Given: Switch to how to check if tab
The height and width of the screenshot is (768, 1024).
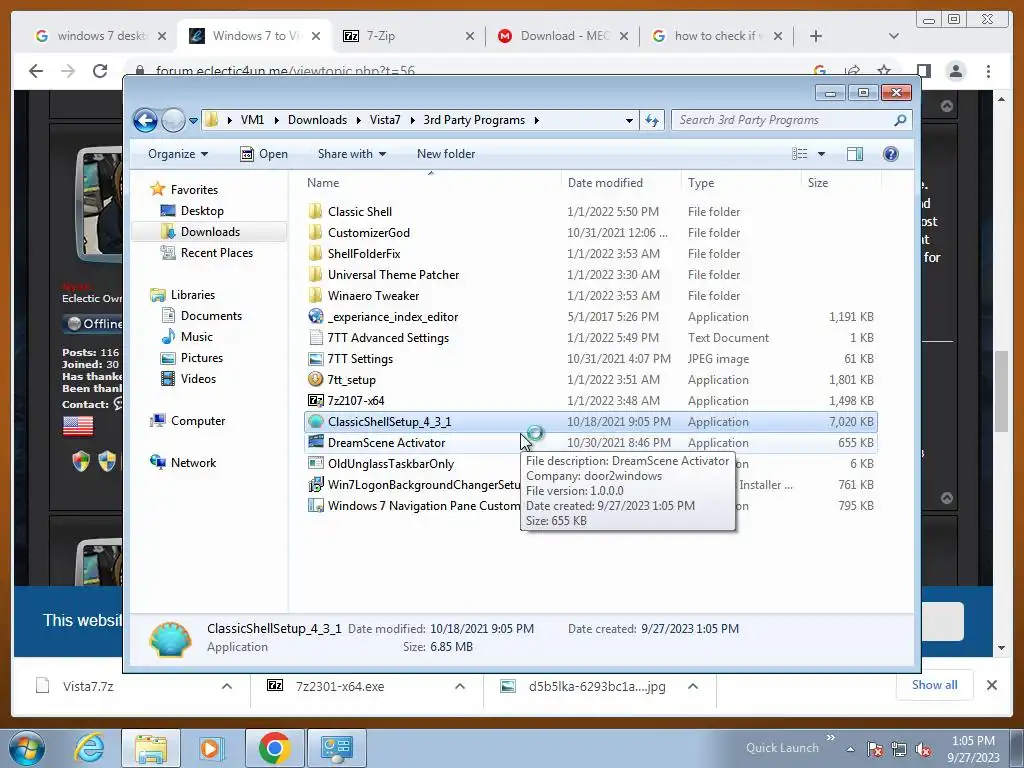Looking at the screenshot, I should (716, 36).
